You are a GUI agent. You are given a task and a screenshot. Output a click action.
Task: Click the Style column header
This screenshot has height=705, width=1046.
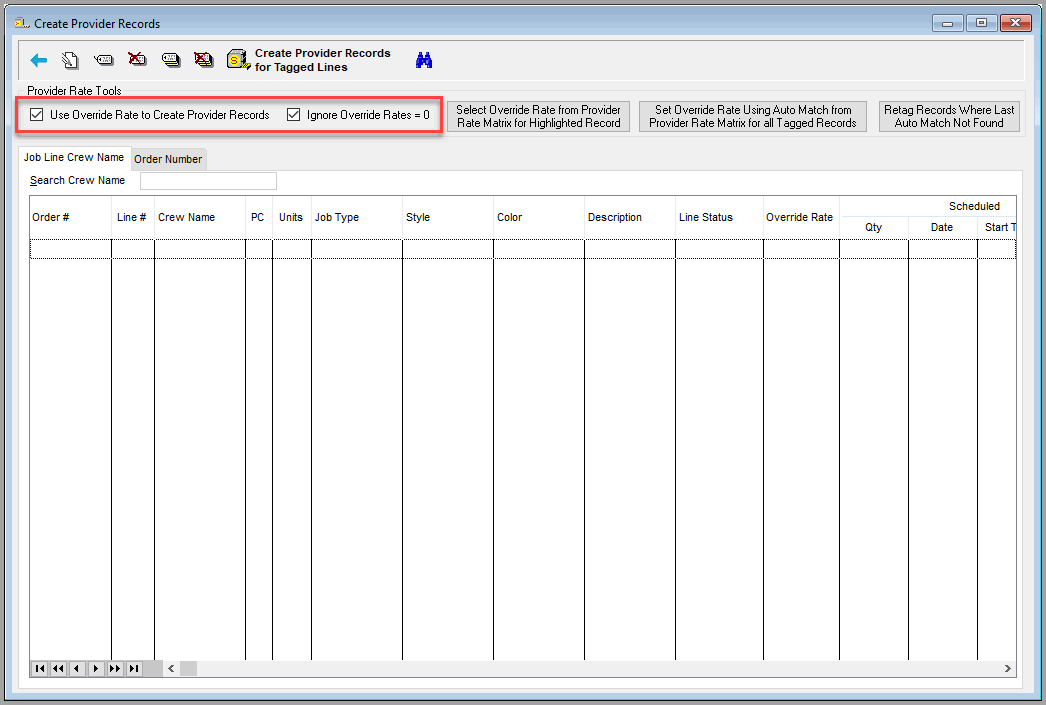[x=448, y=217]
